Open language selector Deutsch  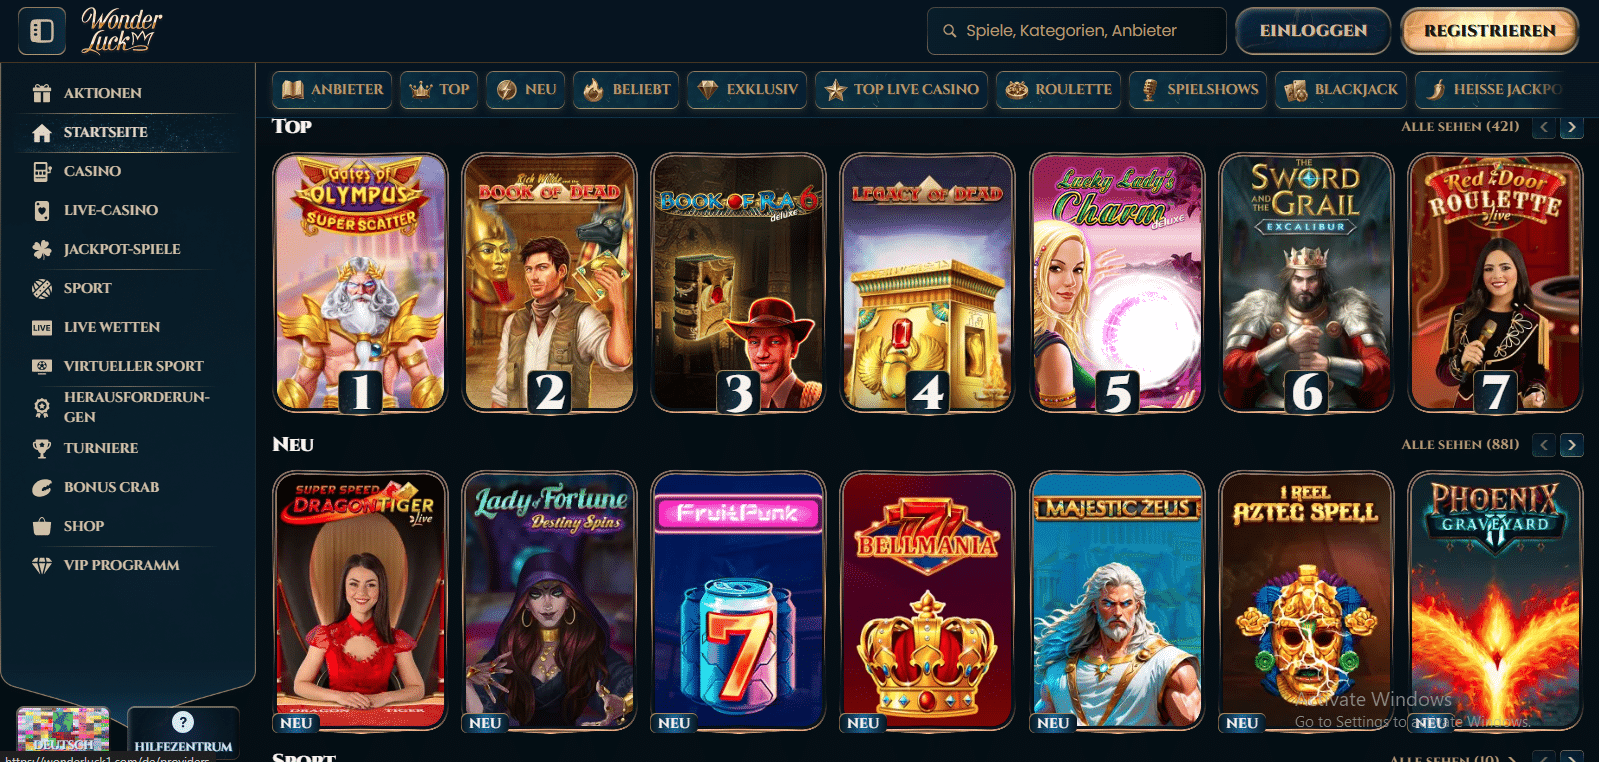63,730
